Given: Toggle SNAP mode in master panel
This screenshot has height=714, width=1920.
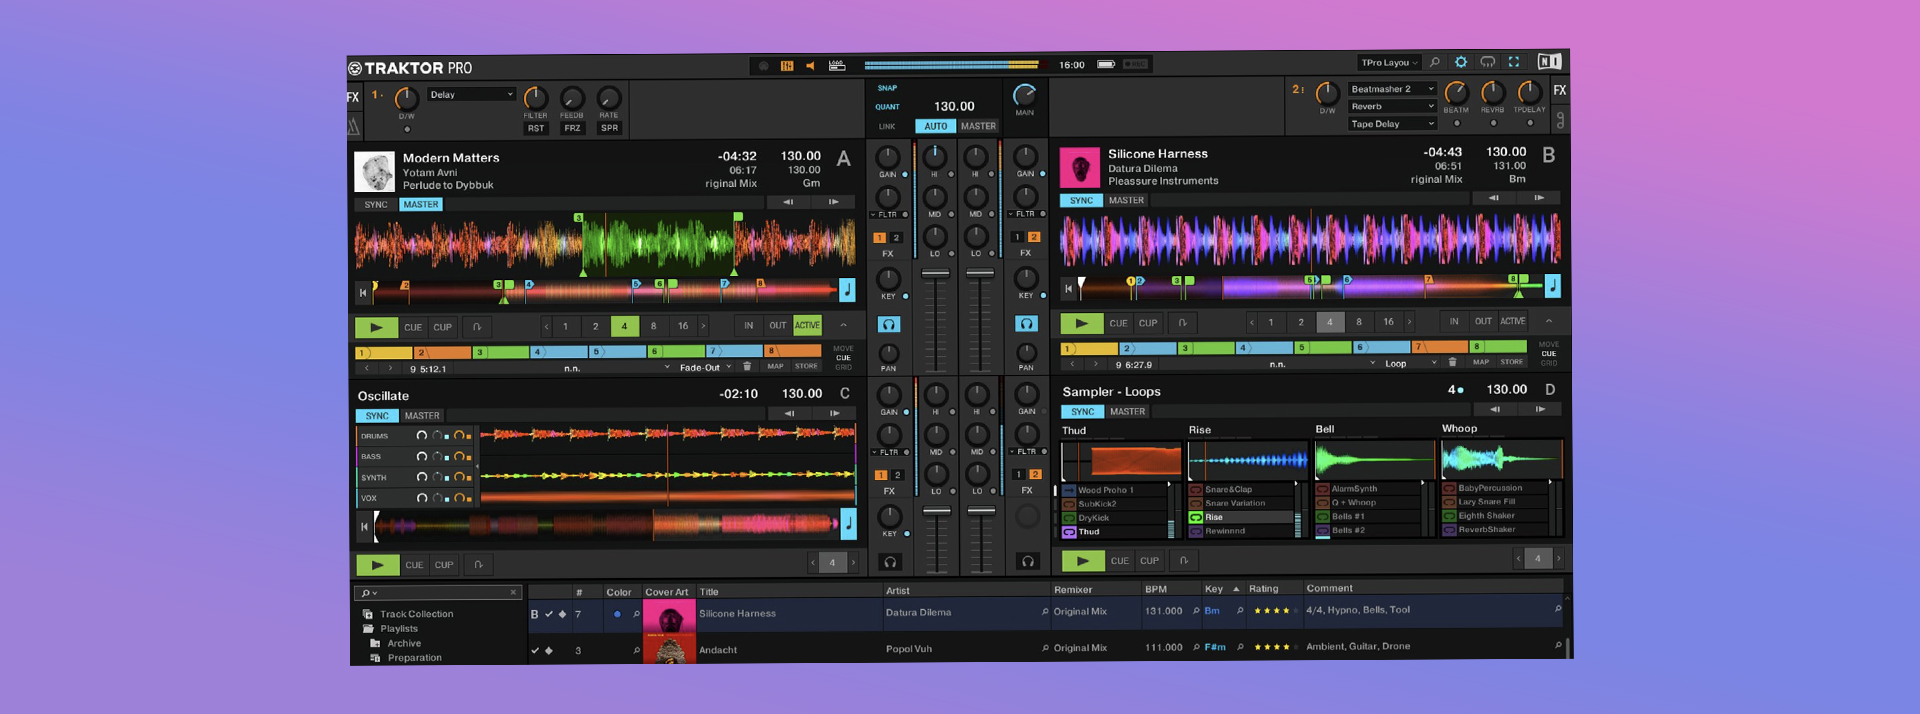Looking at the screenshot, I should 887,88.
